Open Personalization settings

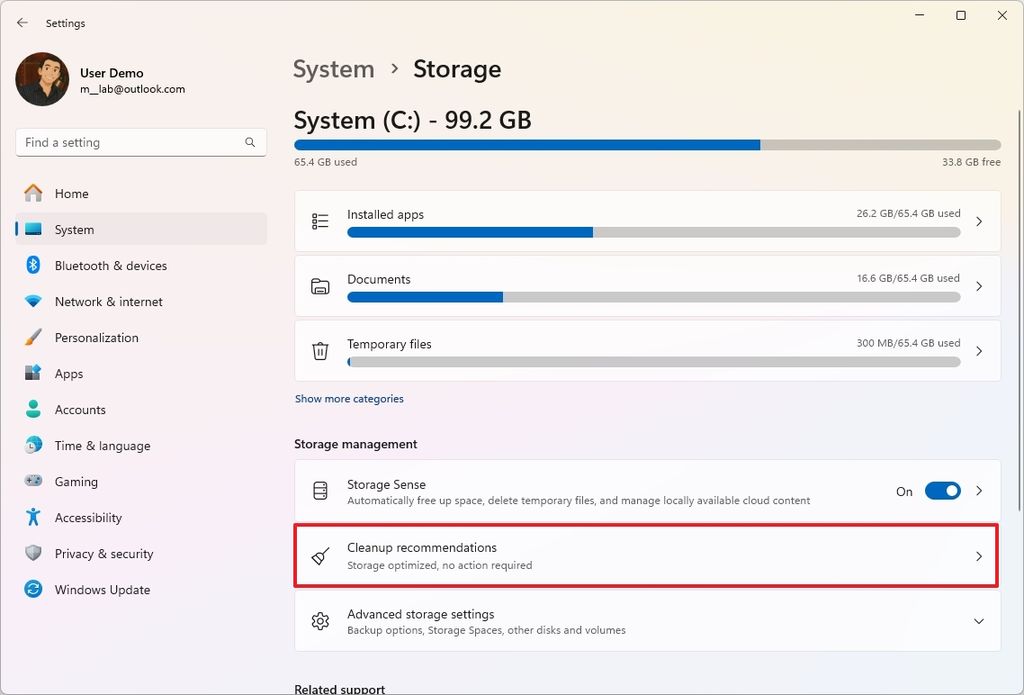click(141, 337)
